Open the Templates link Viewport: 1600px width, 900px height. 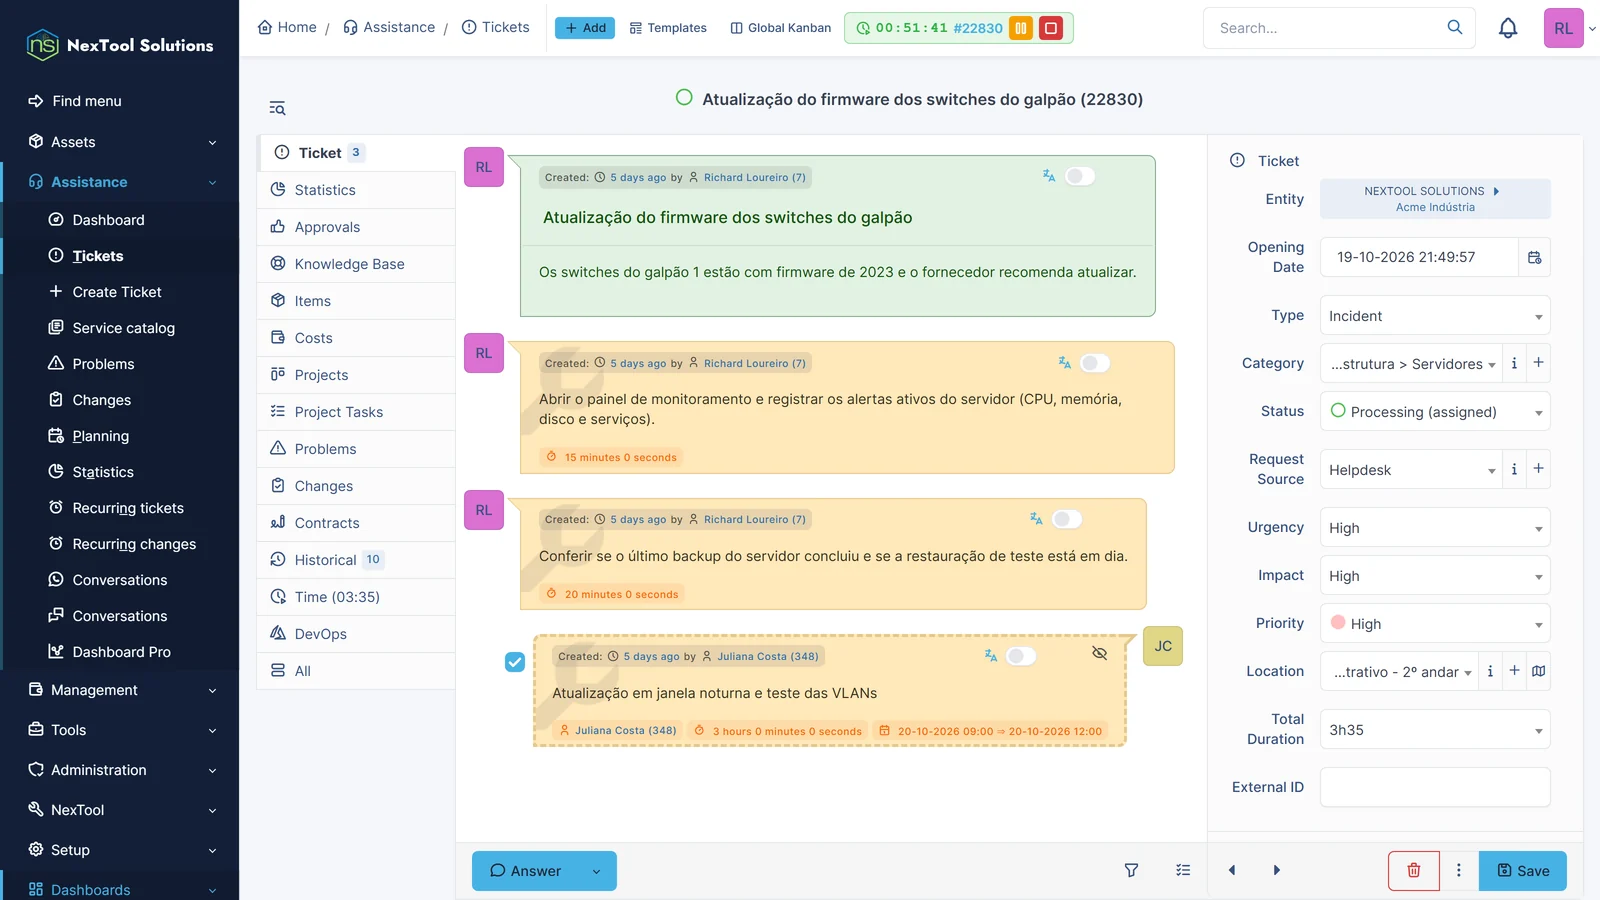coord(668,28)
